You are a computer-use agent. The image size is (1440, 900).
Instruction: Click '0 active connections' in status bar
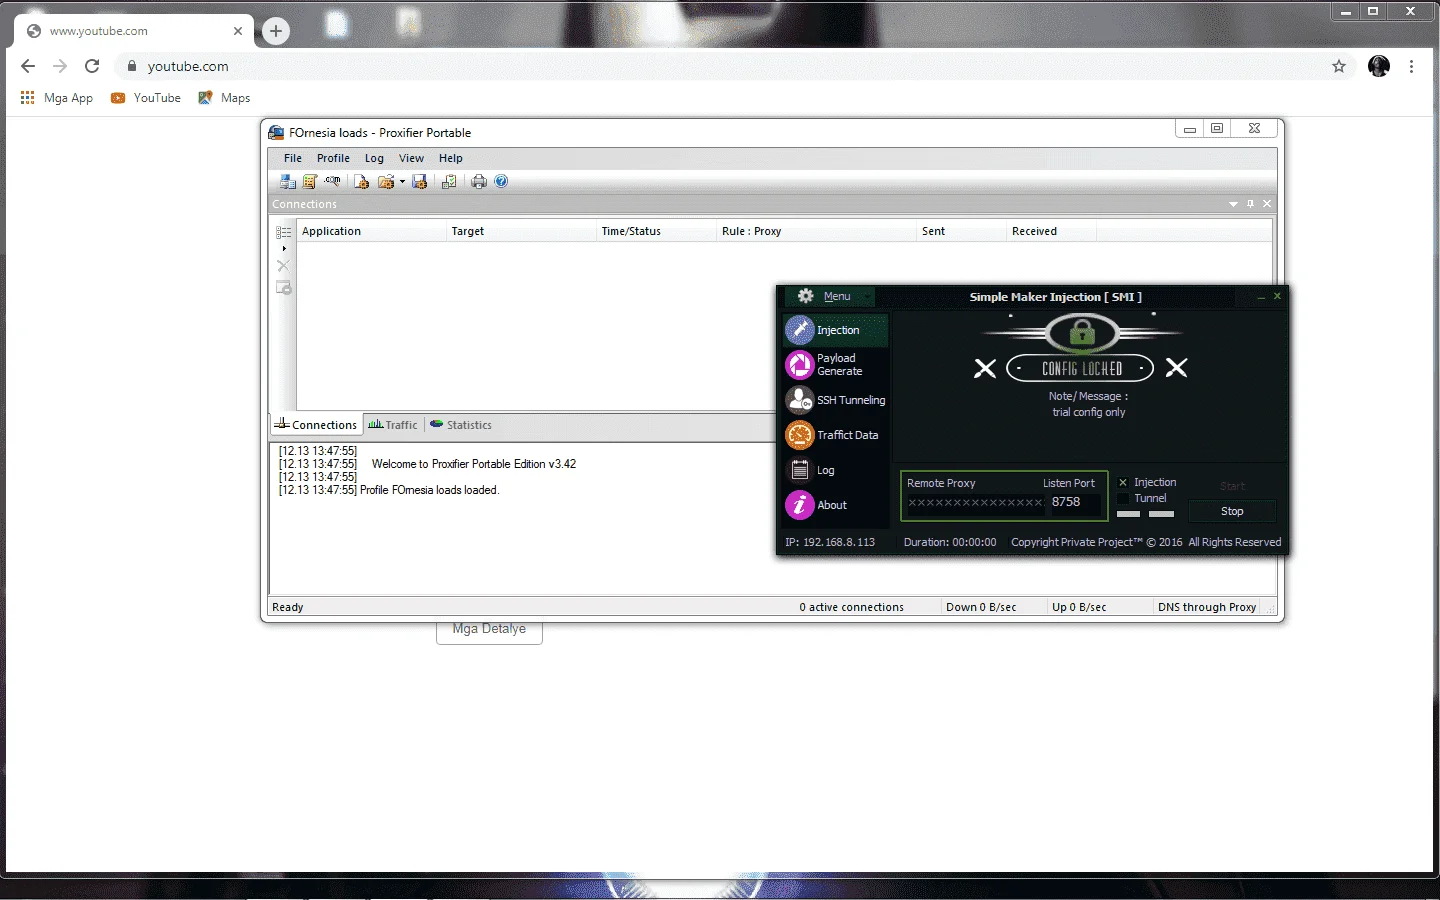[x=851, y=607]
